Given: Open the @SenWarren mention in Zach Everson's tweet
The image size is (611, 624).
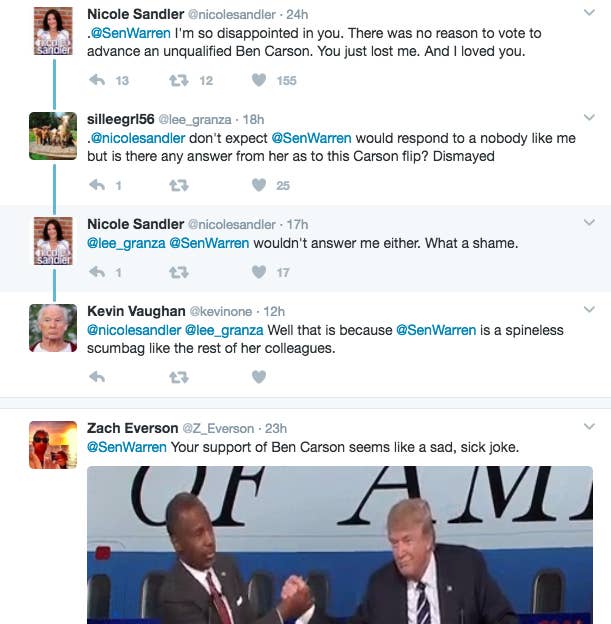Looking at the screenshot, I should [127, 447].
